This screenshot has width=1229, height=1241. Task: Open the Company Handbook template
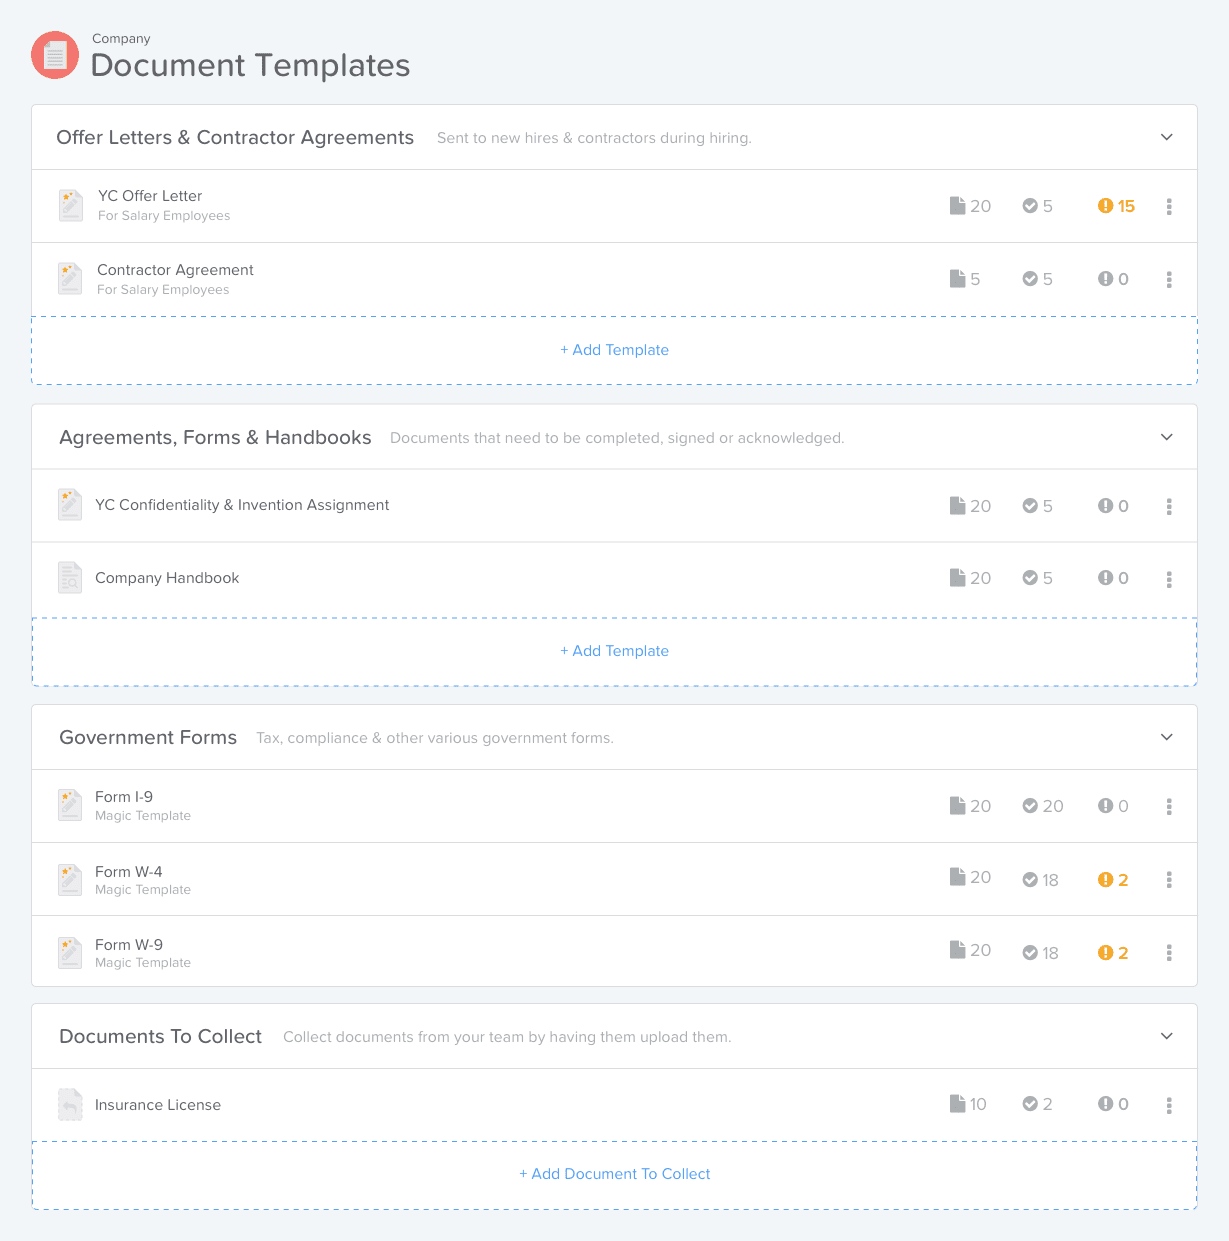166,578
